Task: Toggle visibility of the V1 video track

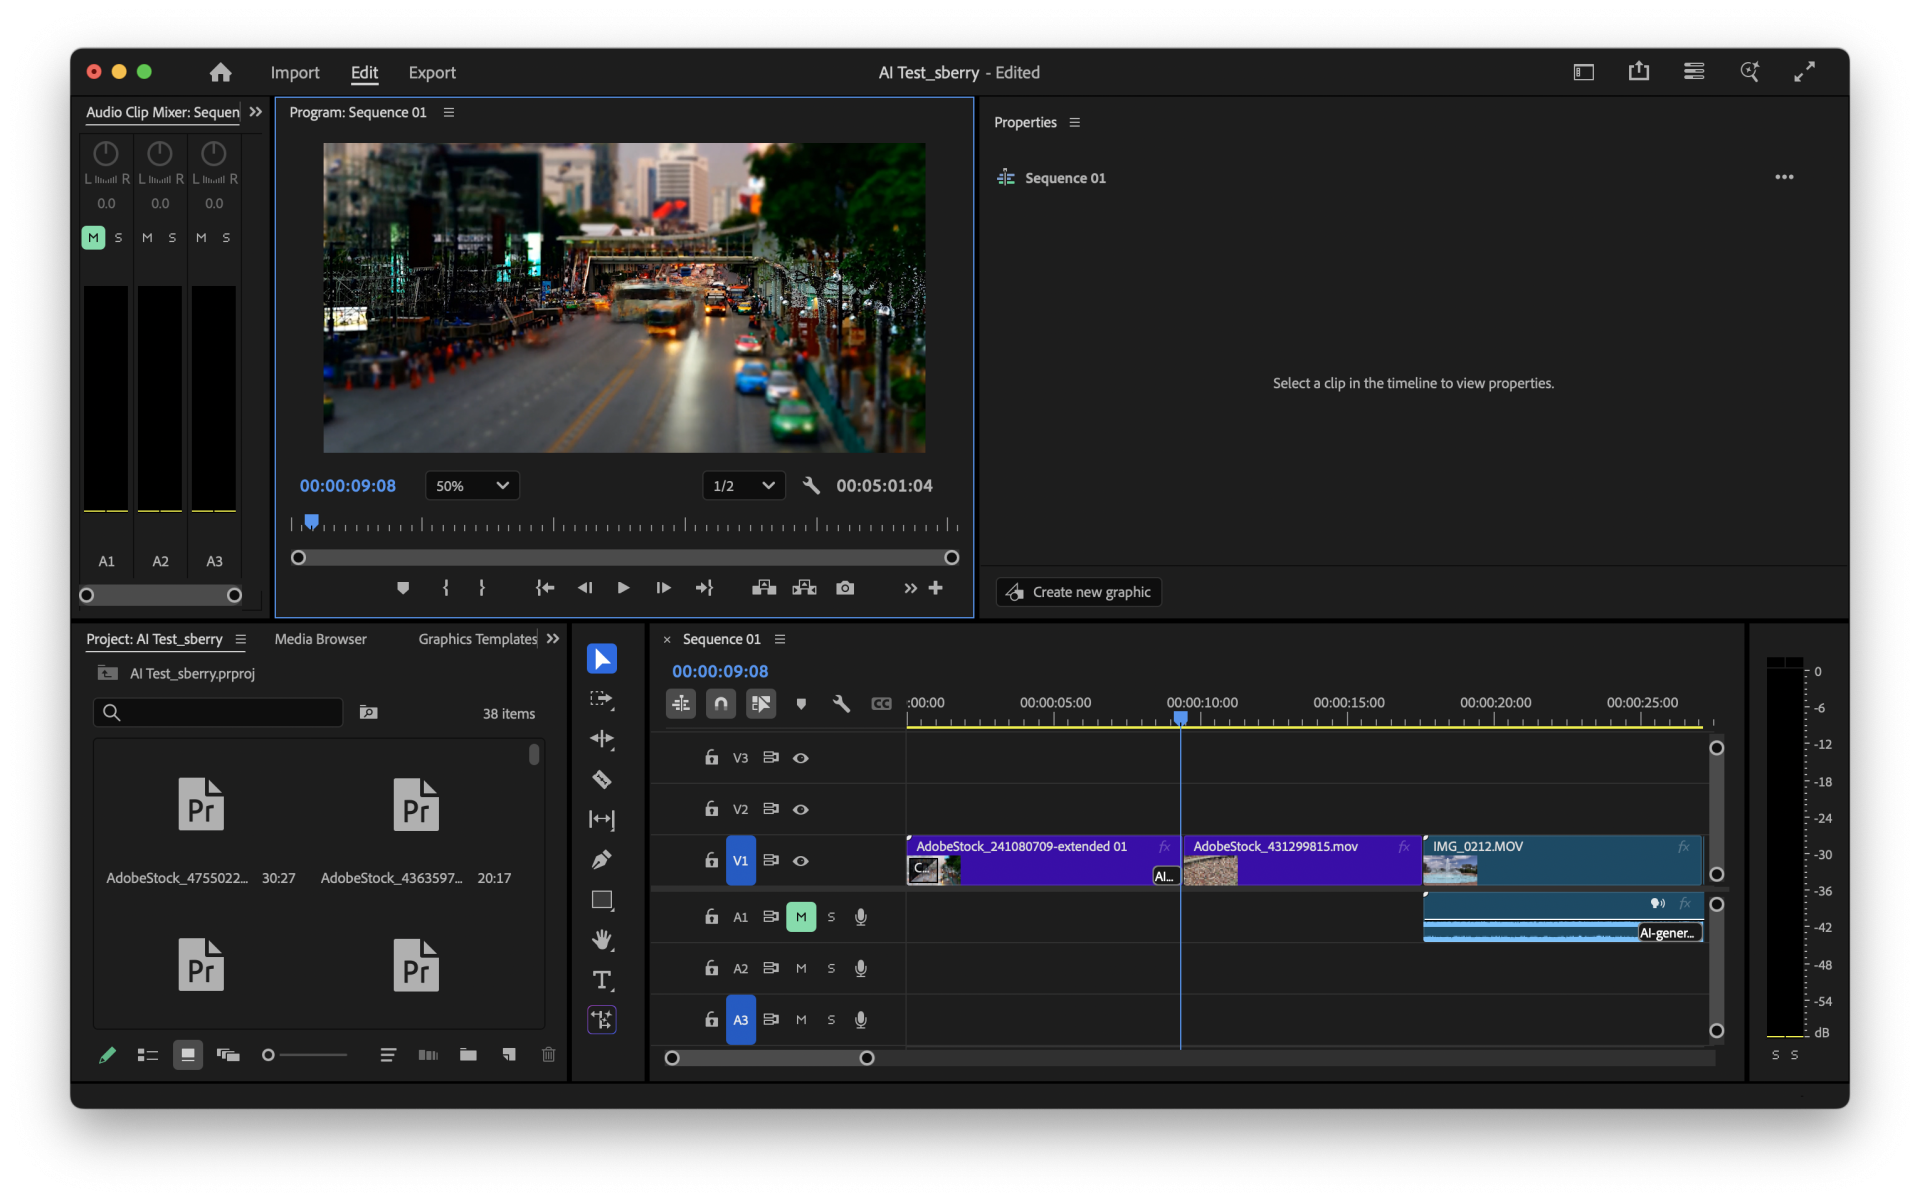Action: coord(800,860)
